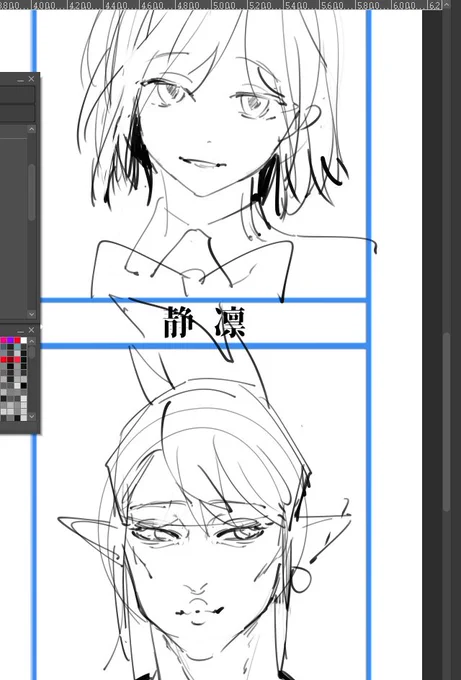Click the 5000 mark on the ruler

(222, 4)
